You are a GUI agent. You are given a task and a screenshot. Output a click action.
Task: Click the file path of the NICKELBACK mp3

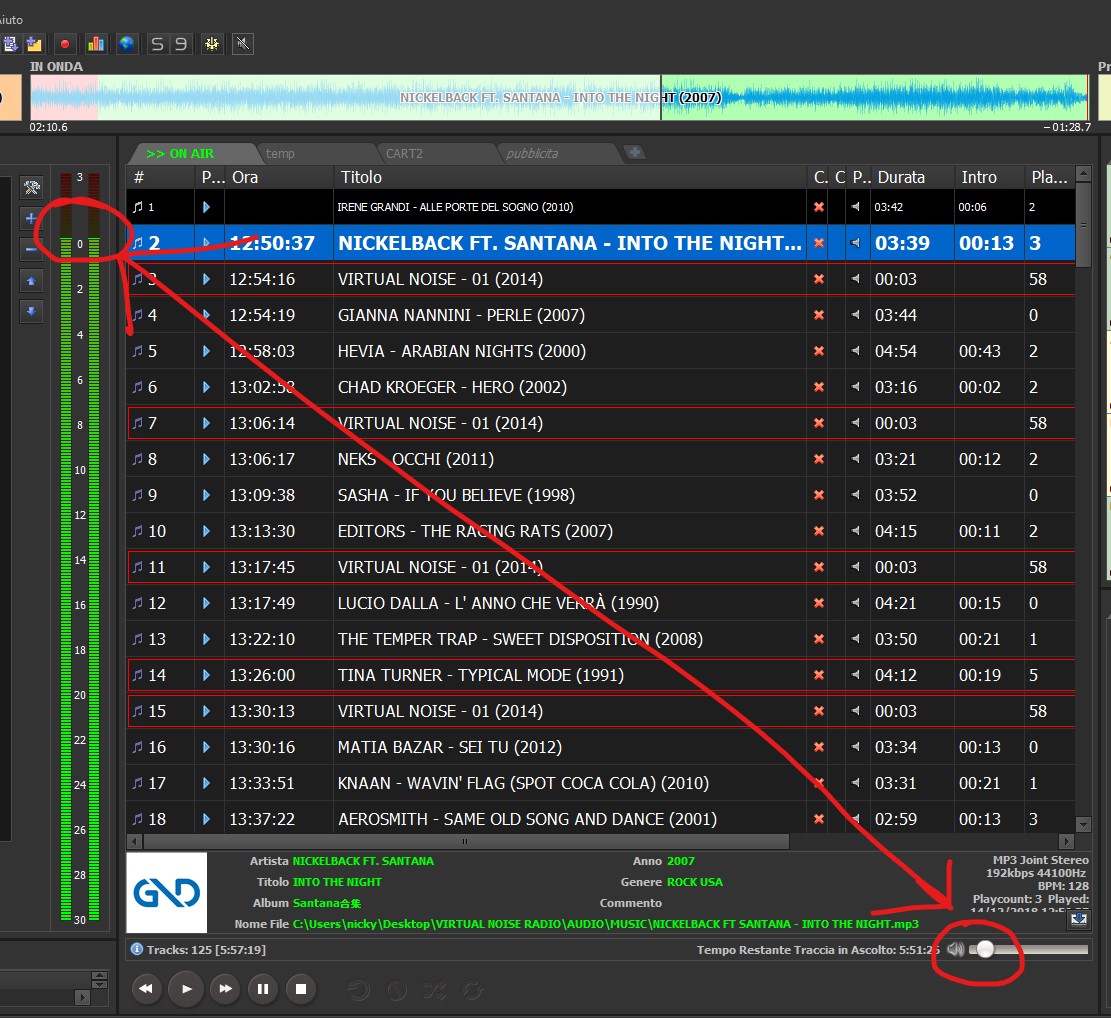pyautogui.click(x=606, y=924)
